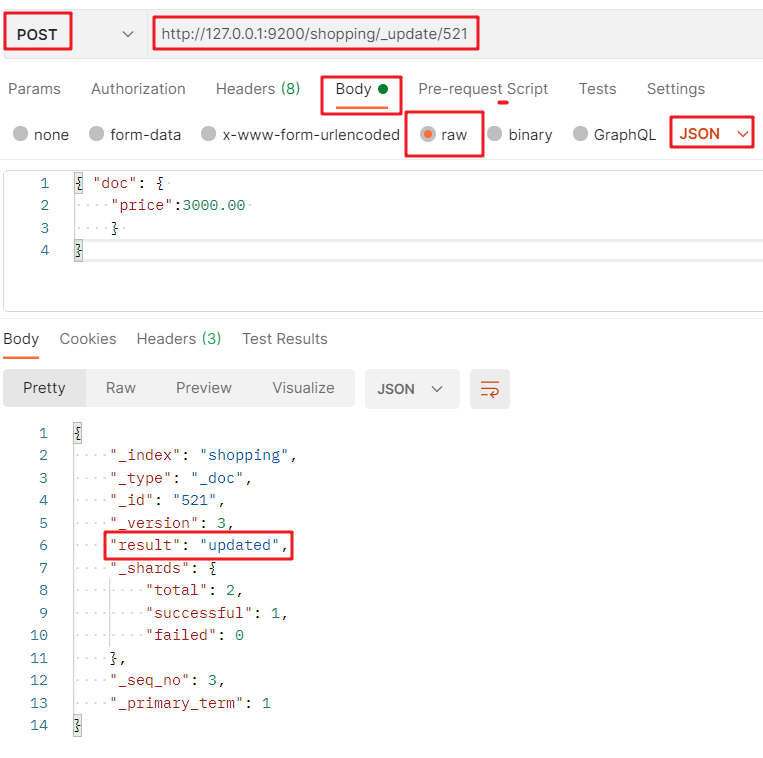Click line number 2 in request editor gutter
763x758 pixels.
(45, 205)
